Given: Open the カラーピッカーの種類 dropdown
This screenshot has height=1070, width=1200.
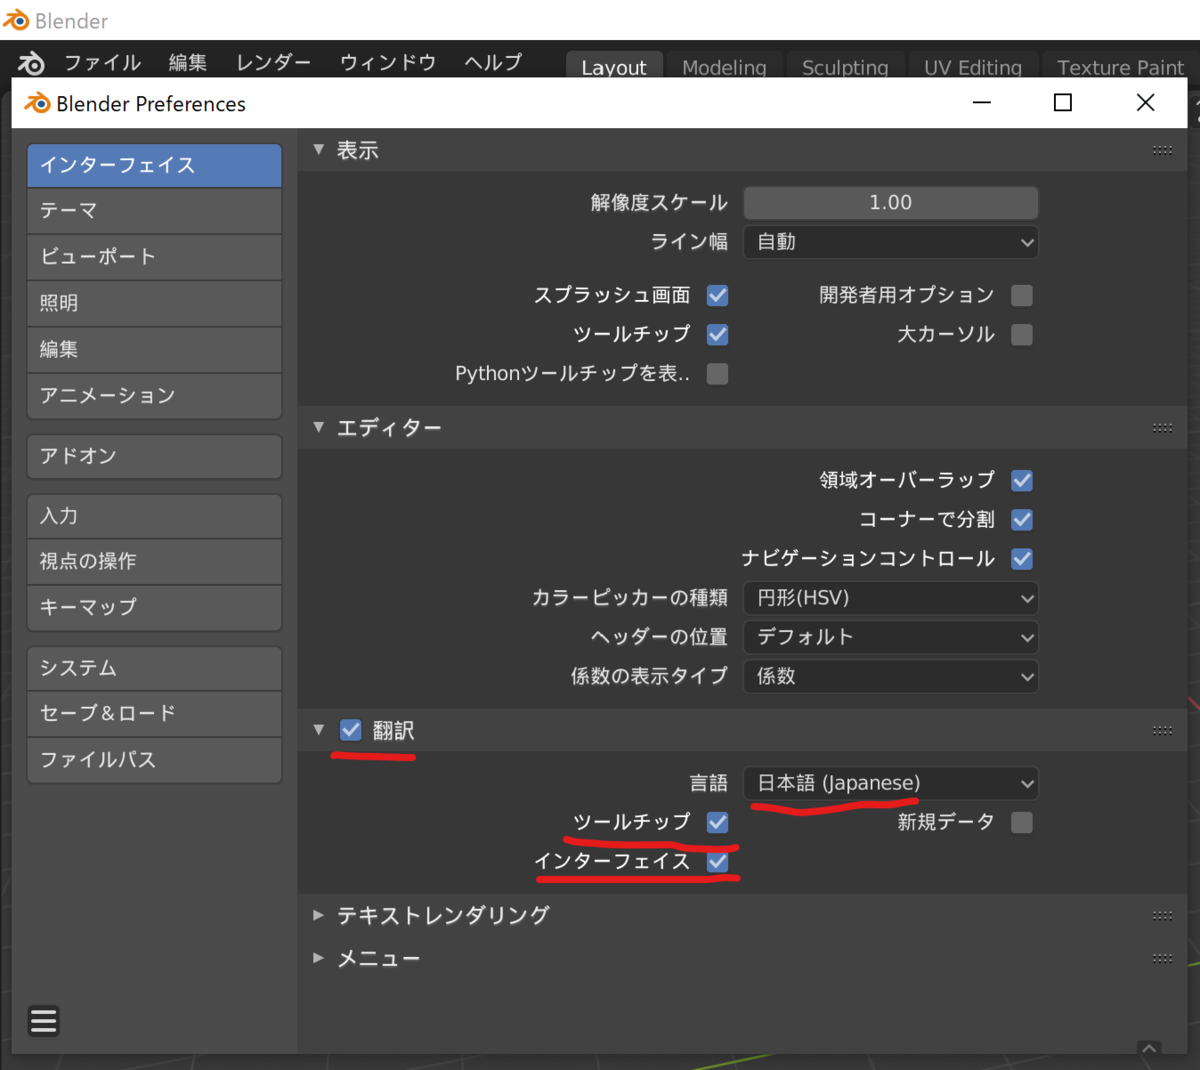Looking at the screenshot, I should 891,598.
